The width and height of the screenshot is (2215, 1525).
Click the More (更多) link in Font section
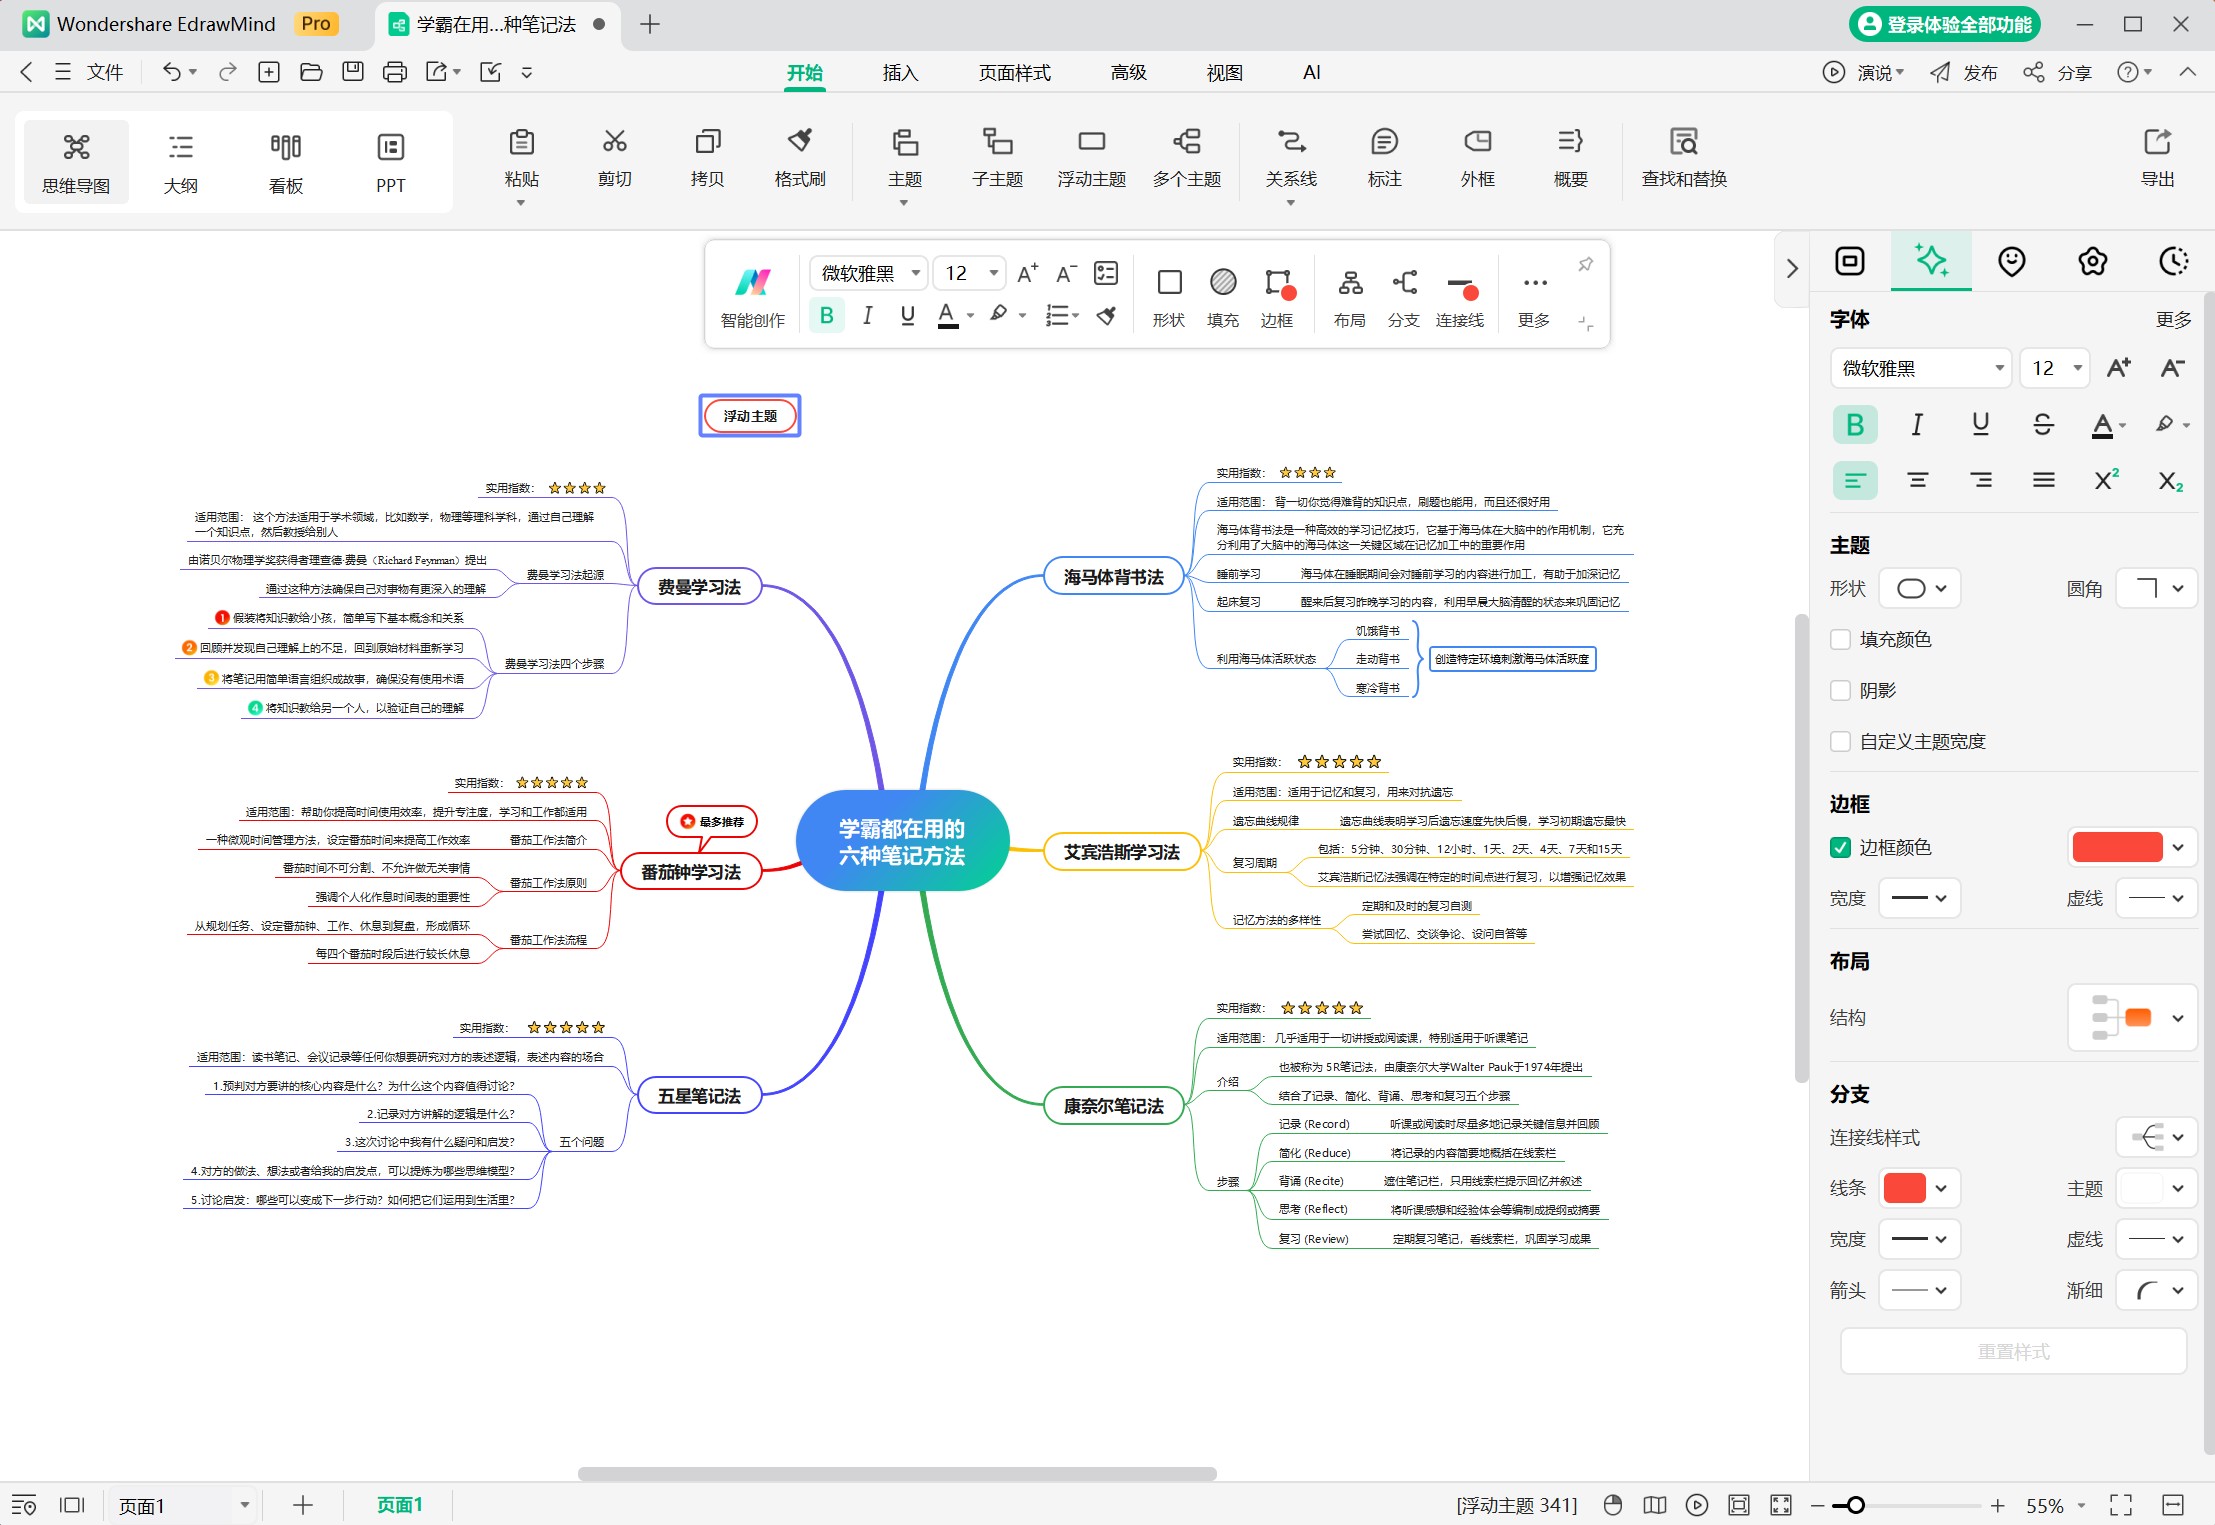coord(2173,319)
